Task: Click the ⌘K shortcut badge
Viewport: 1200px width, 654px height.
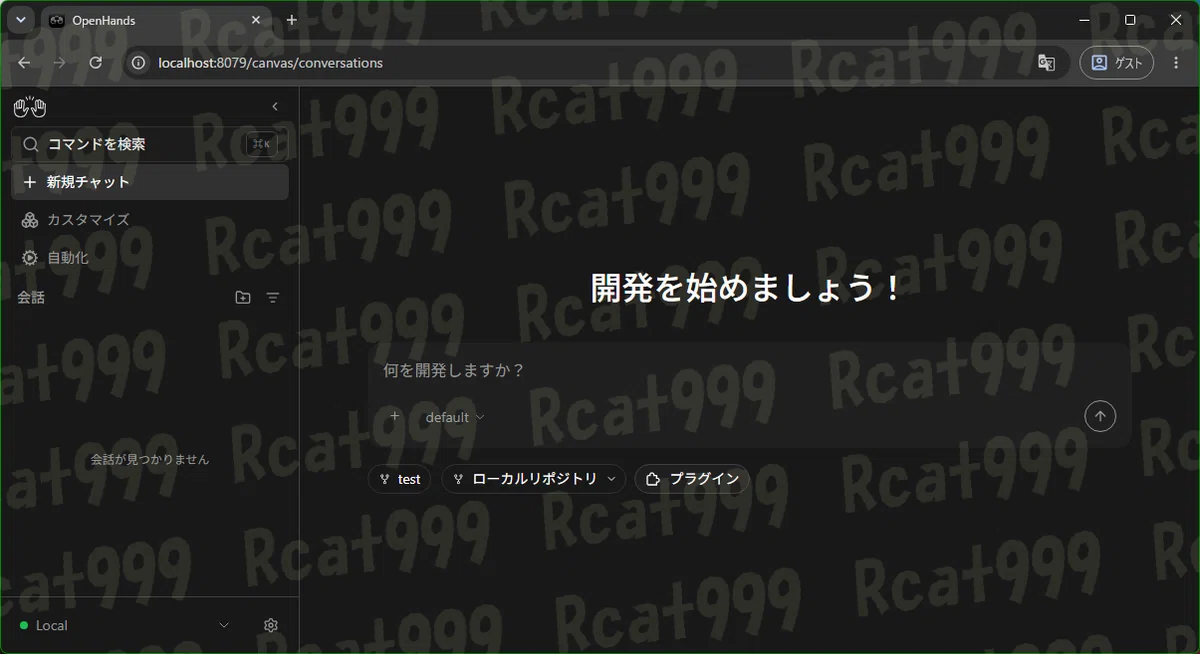Action: 262,144
